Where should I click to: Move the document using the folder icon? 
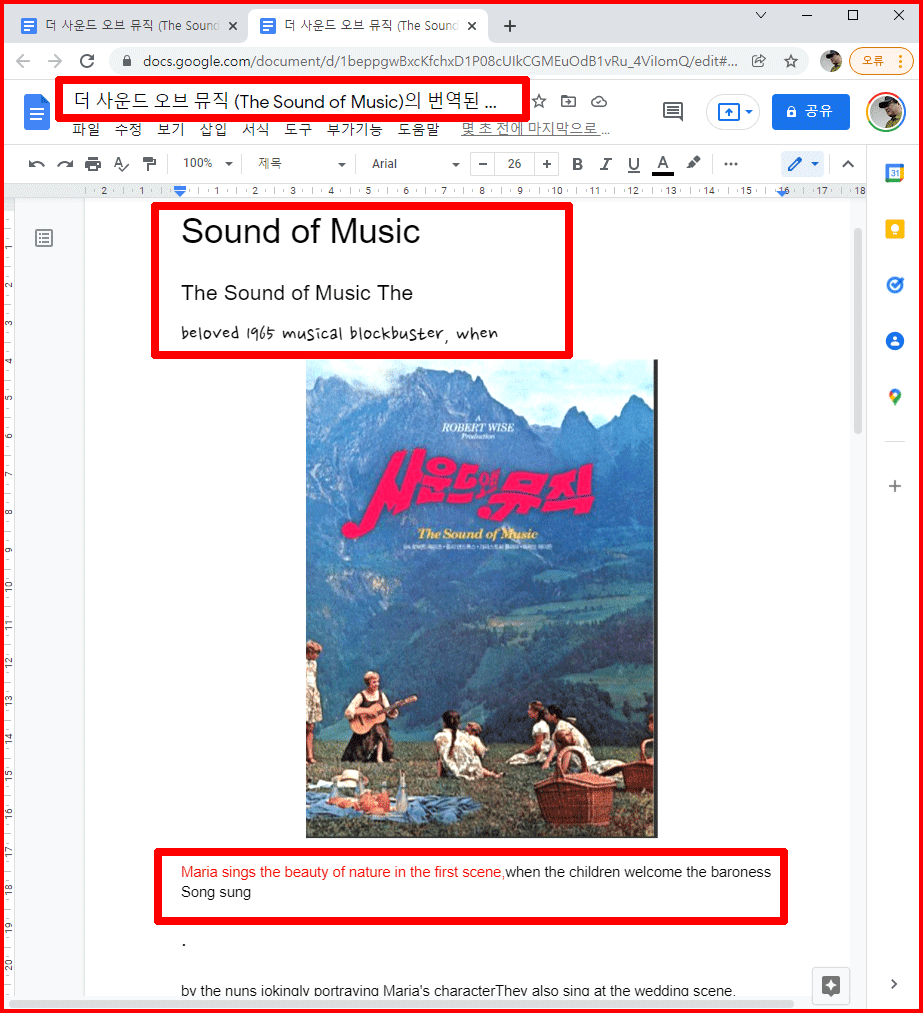point(568,101)
